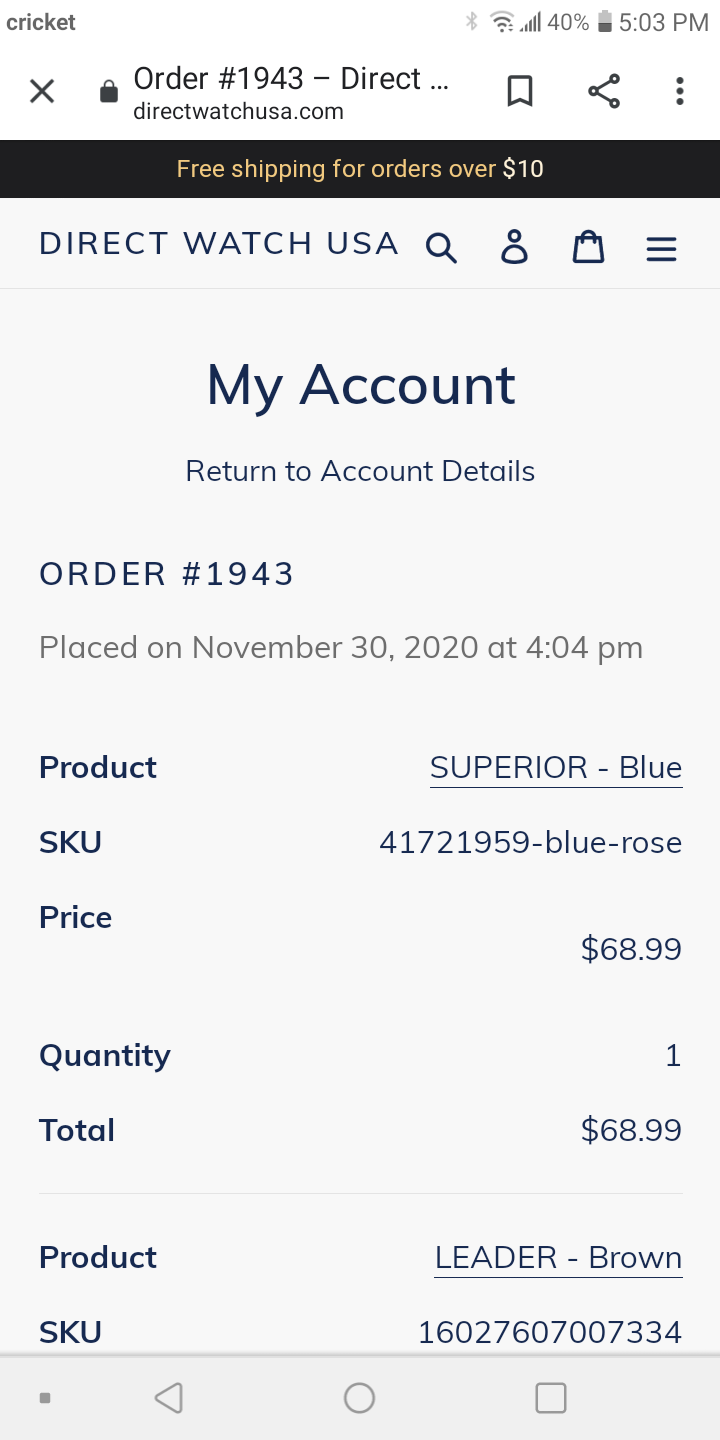Click the DIRECT WATCH USA logo

click(219, 244)
